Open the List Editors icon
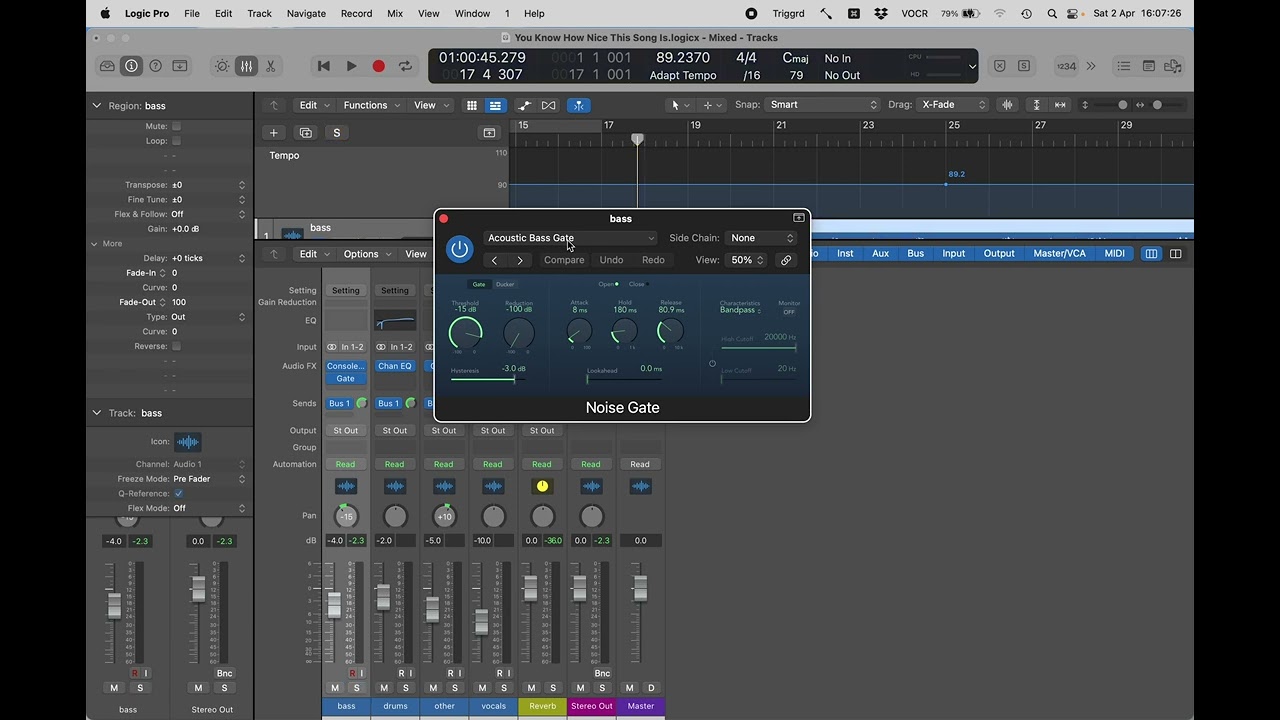The height and width of the screenshot is (720, 1280). pyautogui.click(x=1124, y=66)
